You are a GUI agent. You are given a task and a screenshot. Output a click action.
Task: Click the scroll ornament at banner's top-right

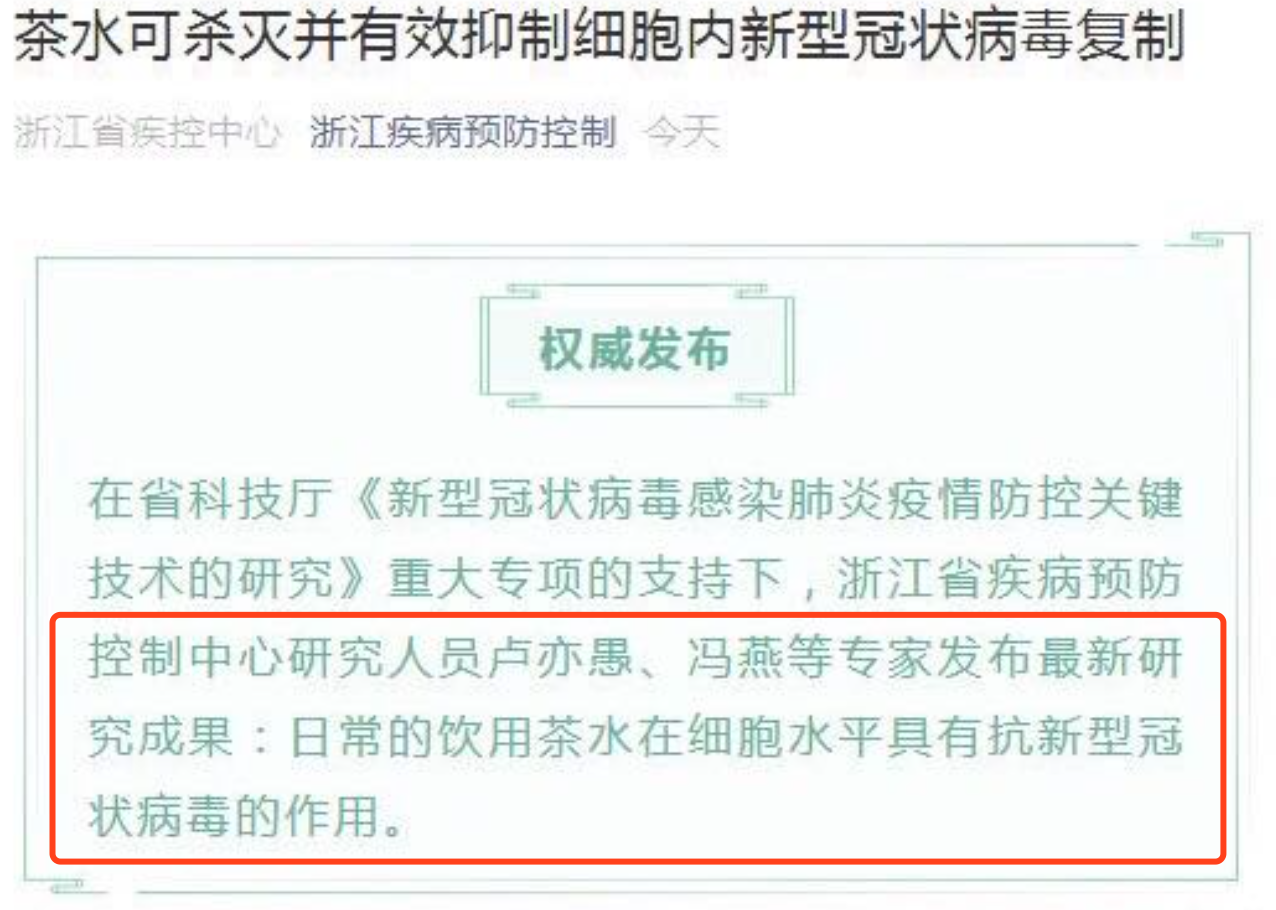[751, 291]
